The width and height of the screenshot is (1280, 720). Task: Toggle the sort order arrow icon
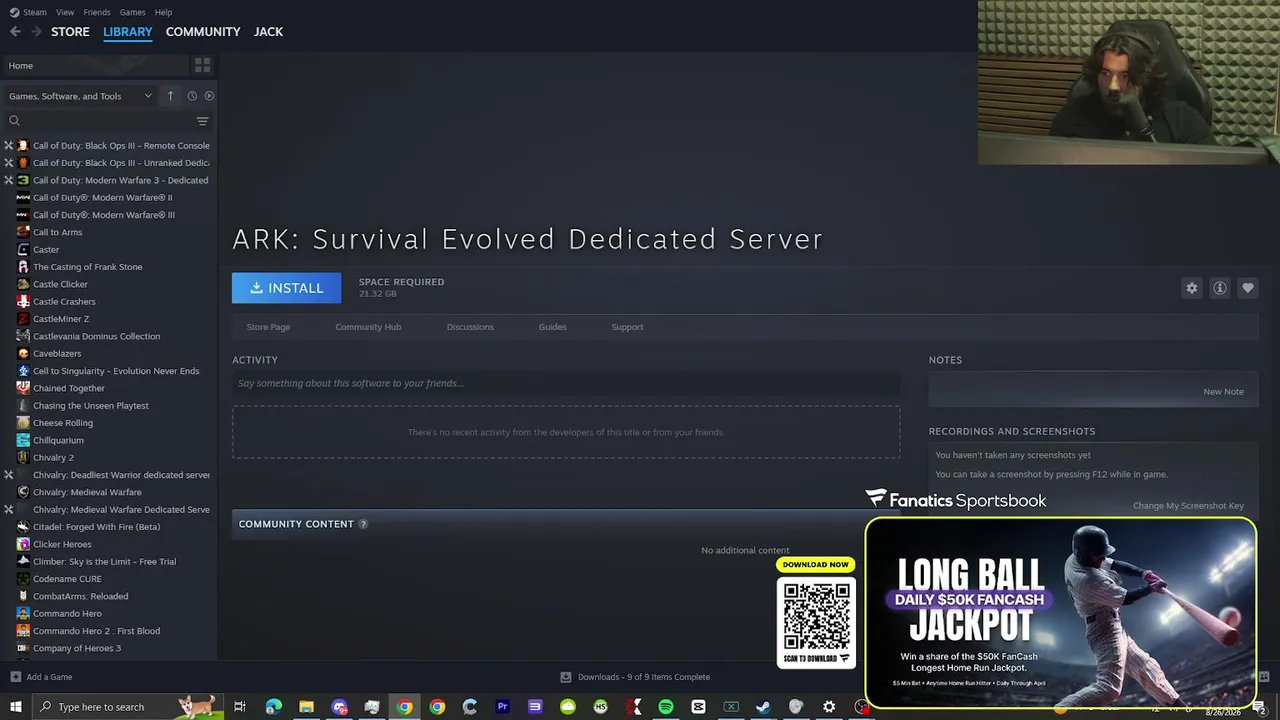click(170, 96)
